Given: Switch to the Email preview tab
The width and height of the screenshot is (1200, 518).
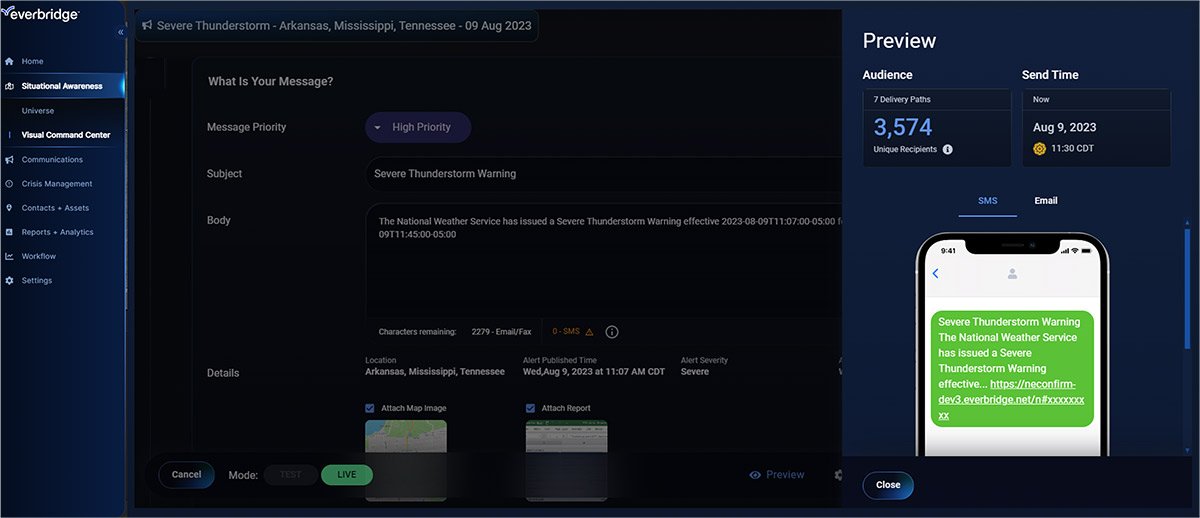Looking at the screenshot, I should [x=1046, y=201].
